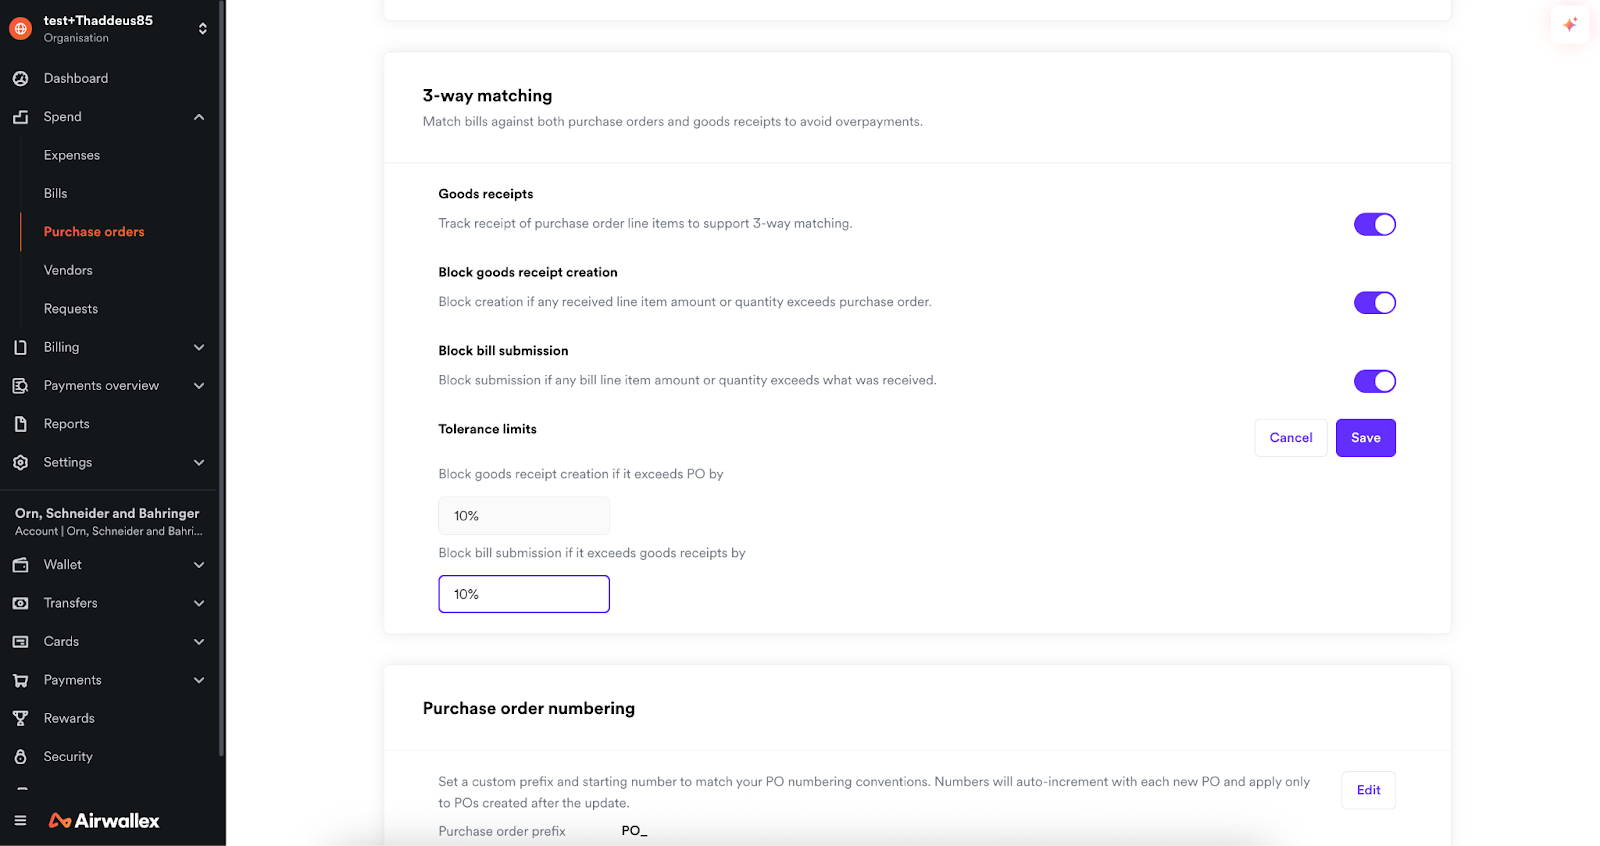Click the Reports document icon
Image resolution: width=1600 pixels, height=846 pixels.
[20, 424]
